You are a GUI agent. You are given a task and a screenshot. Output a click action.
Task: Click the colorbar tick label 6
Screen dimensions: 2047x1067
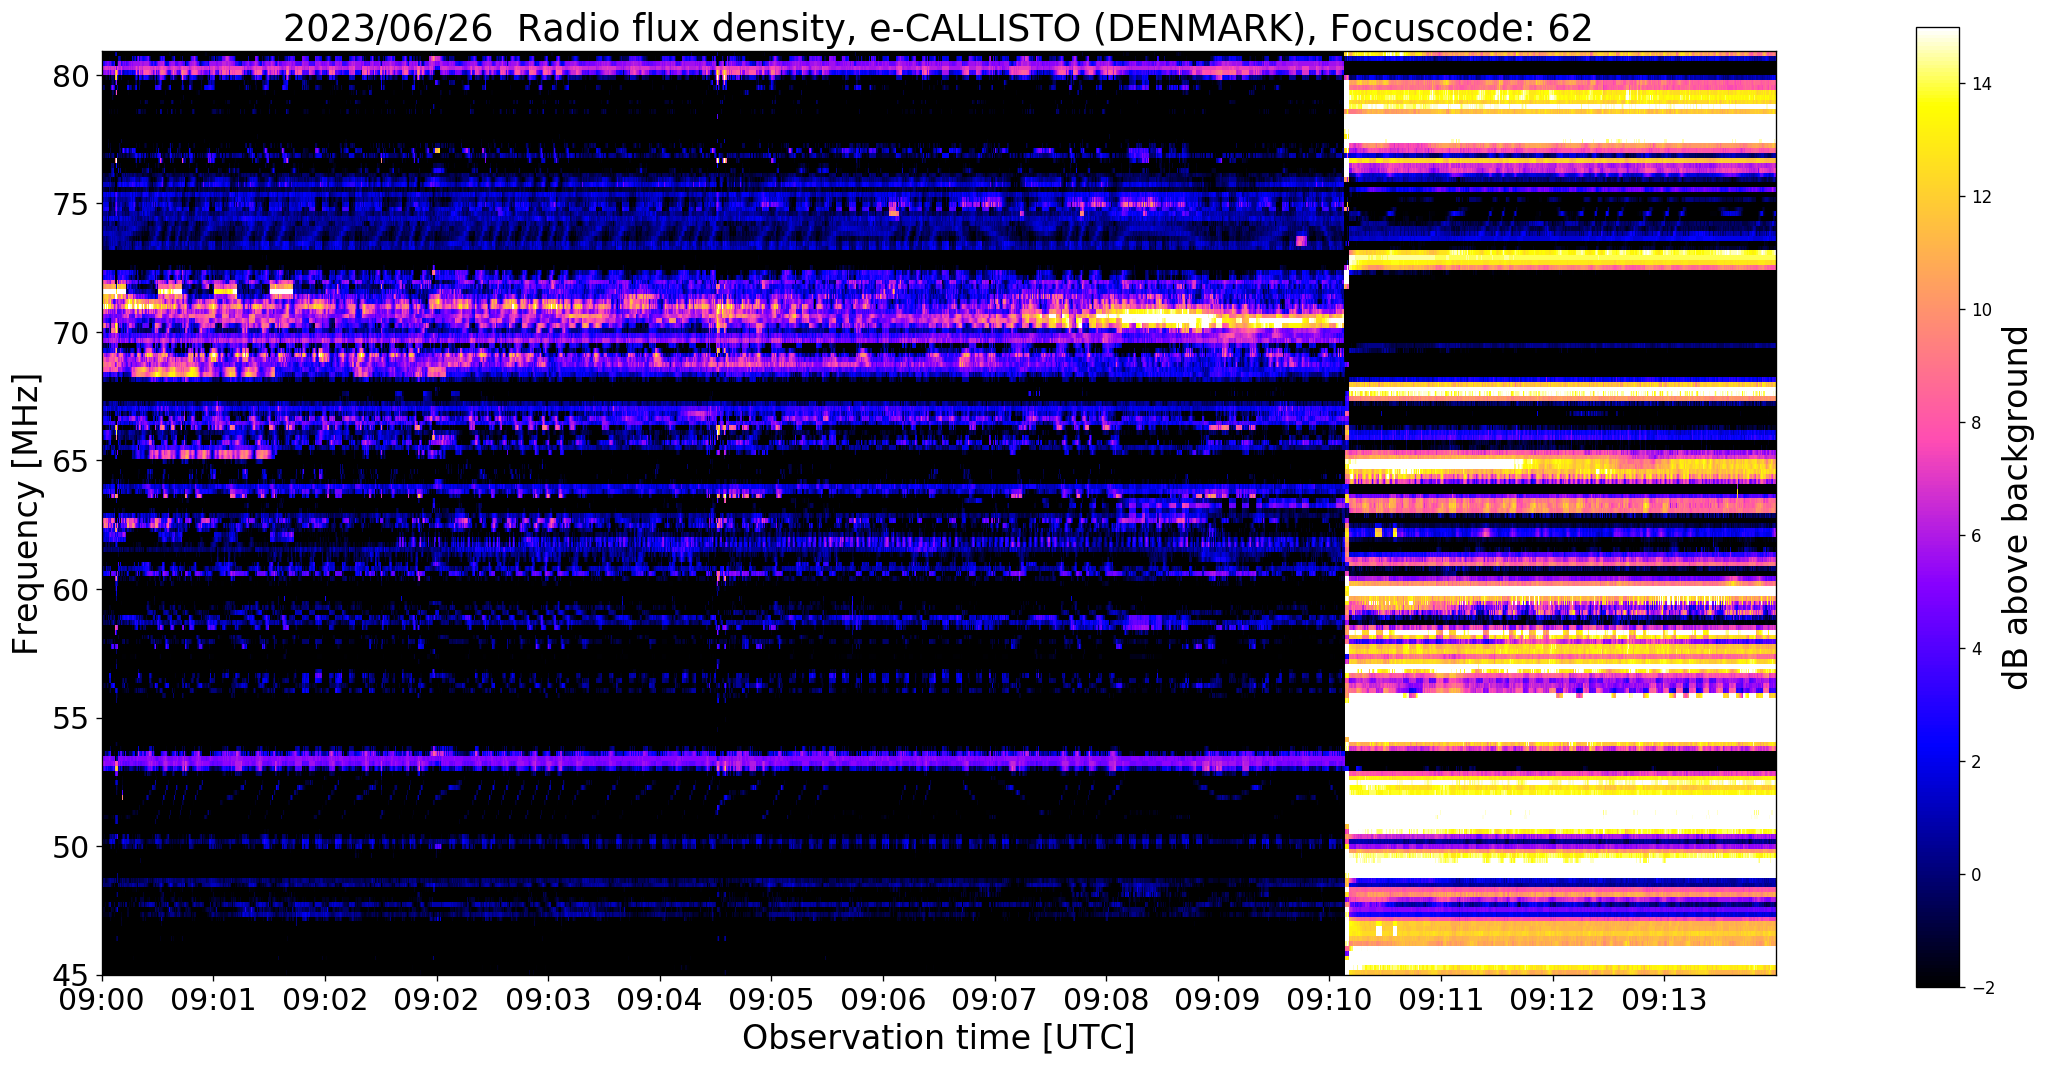[1974, 536]
